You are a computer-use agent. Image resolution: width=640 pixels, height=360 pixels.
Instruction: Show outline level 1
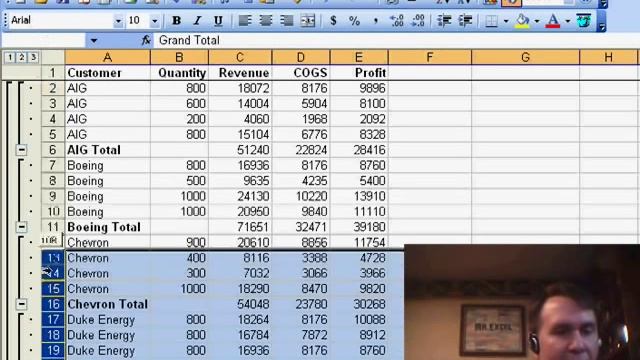[x=10, y=58]
